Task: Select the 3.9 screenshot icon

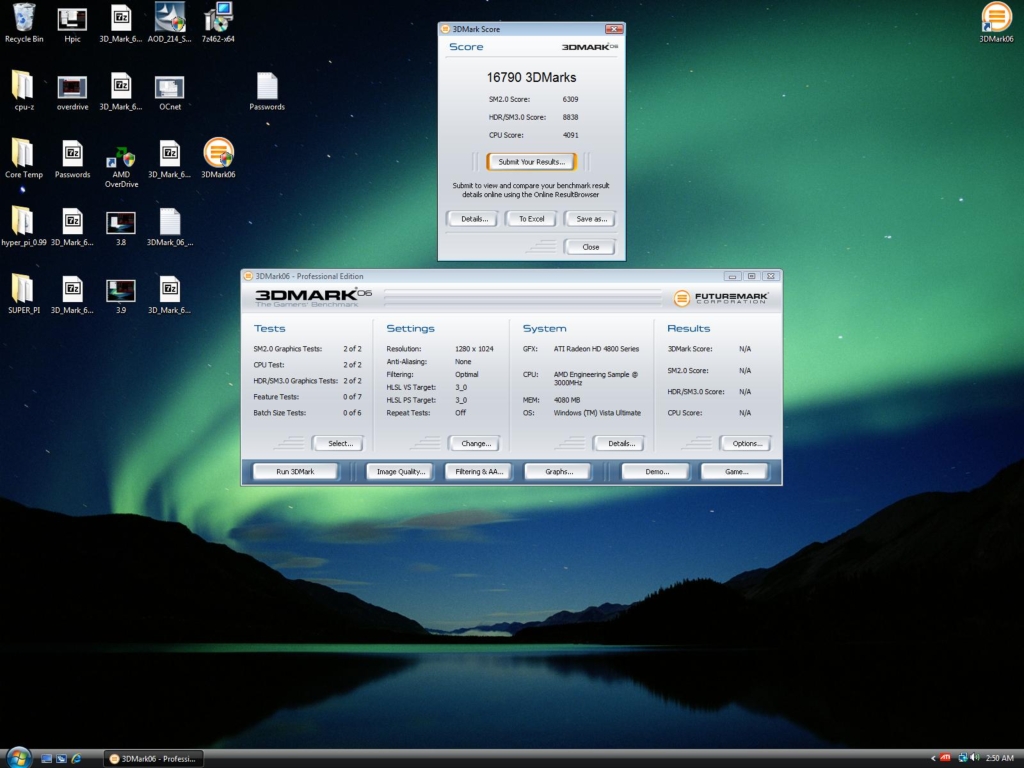Action: (121, 296)
